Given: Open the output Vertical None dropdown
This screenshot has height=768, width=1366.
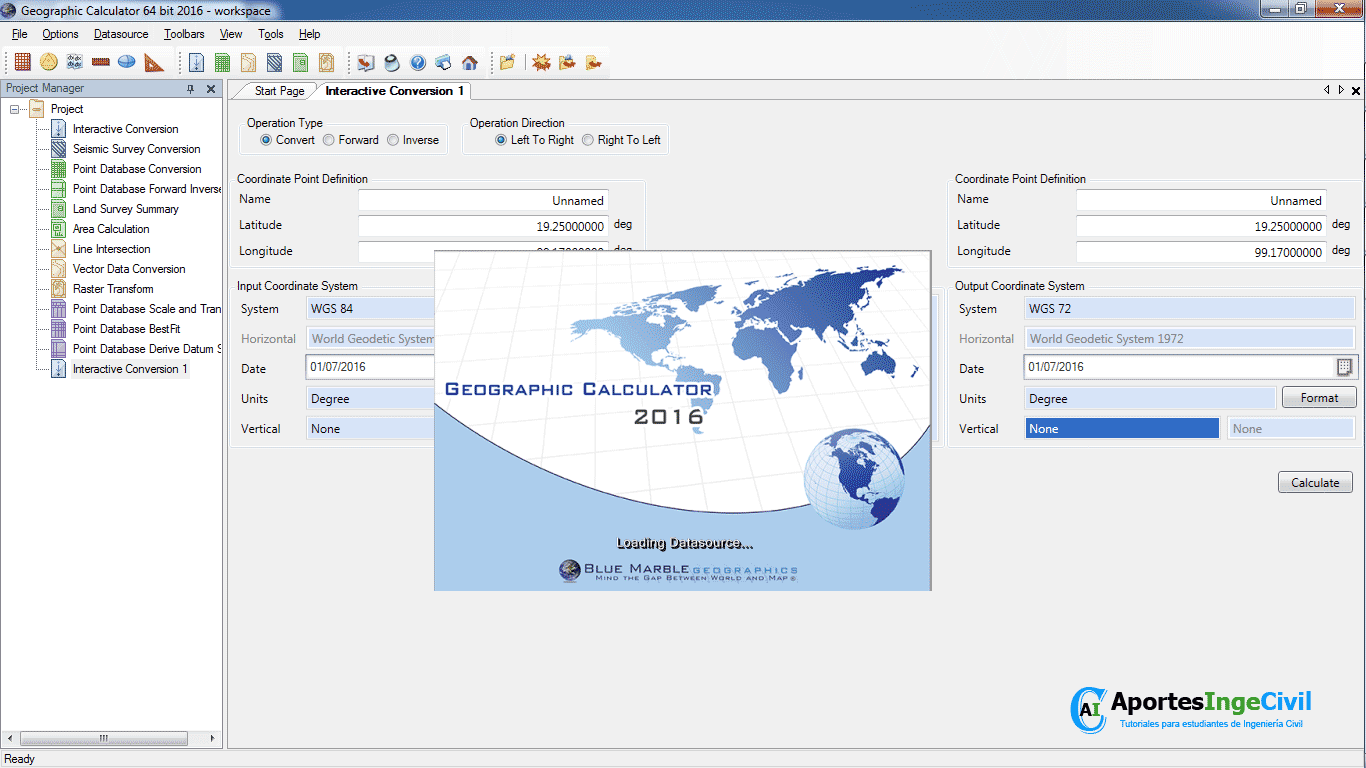Looking at the screenshot, I should point(1122,429).
